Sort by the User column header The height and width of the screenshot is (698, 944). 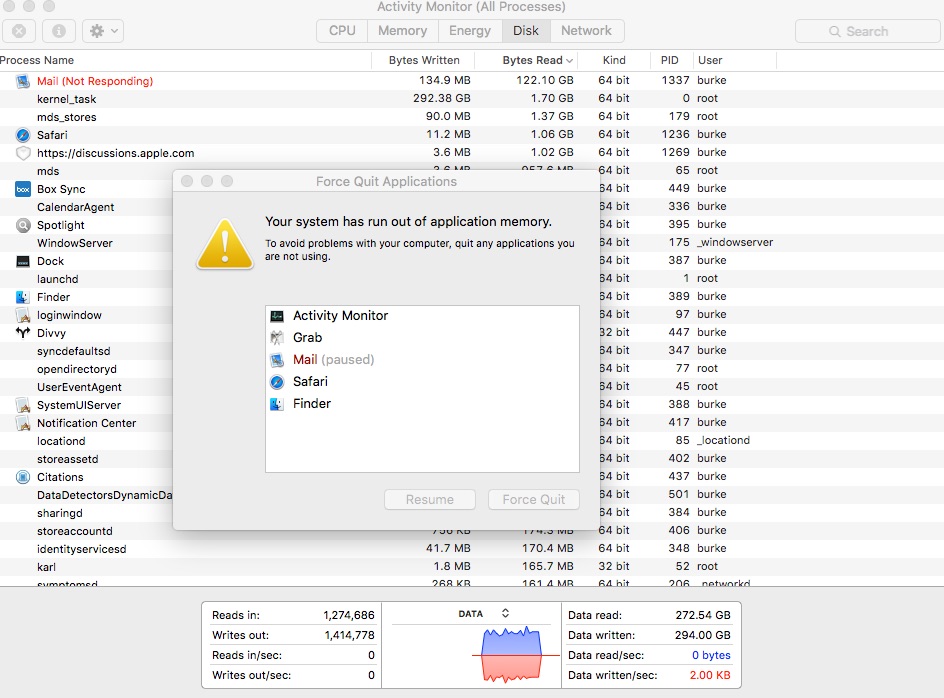click(710, 60)
